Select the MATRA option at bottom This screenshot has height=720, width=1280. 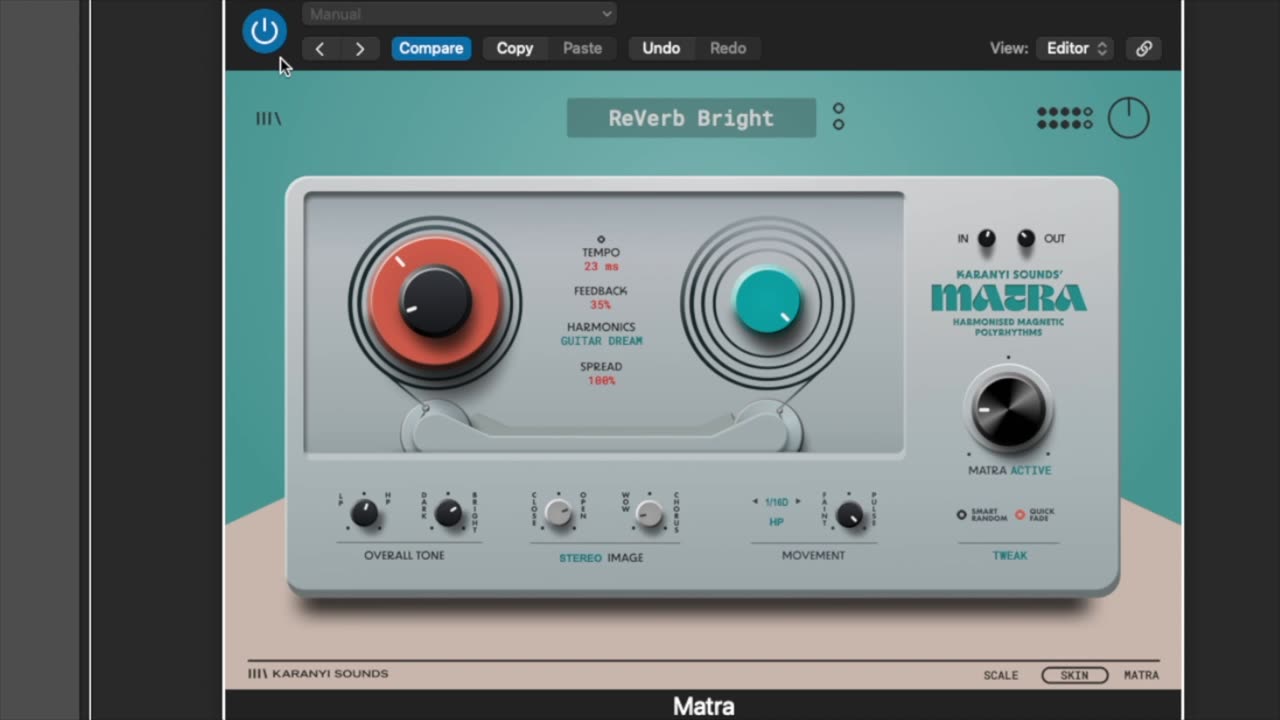pos(1141,675)
